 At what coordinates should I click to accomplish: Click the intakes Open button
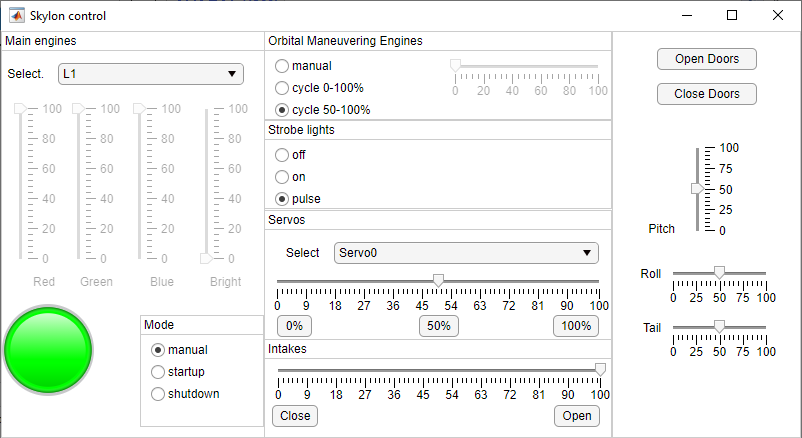(x=577, y=416)
